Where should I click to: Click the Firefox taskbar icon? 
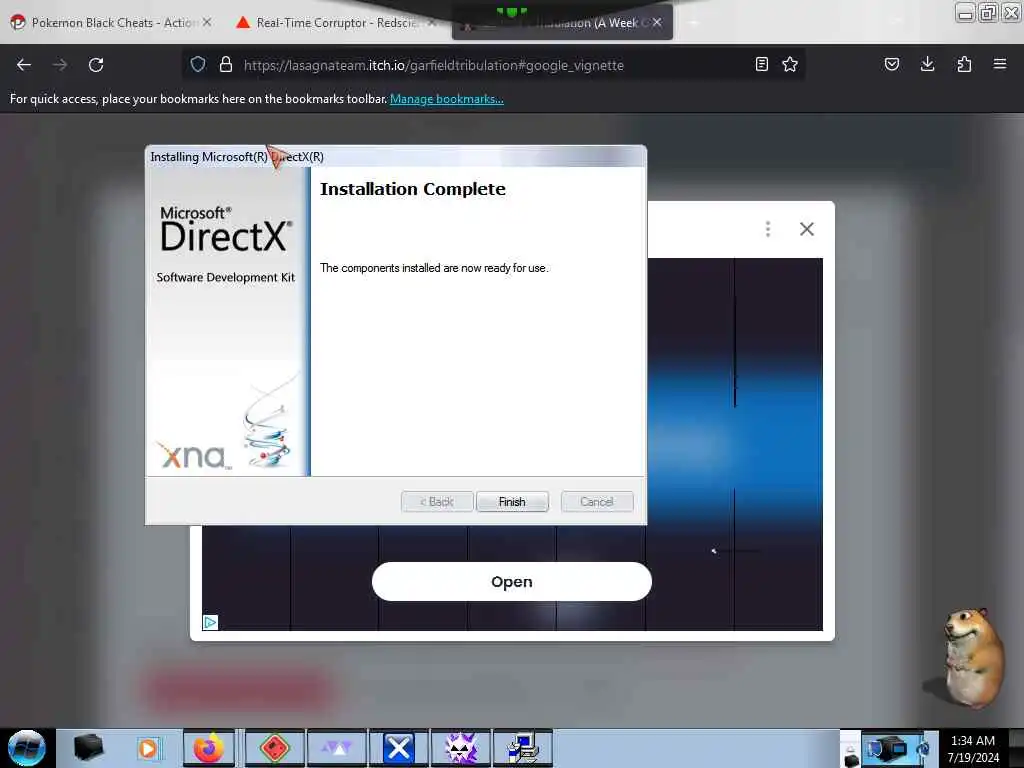(x=208, y=748)
